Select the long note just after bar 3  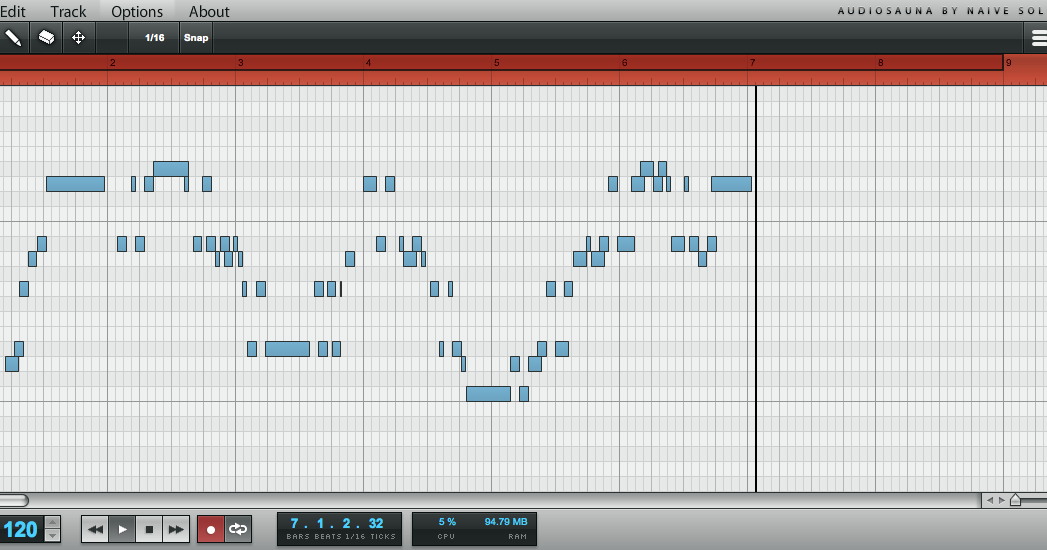[x=287, y=348]
